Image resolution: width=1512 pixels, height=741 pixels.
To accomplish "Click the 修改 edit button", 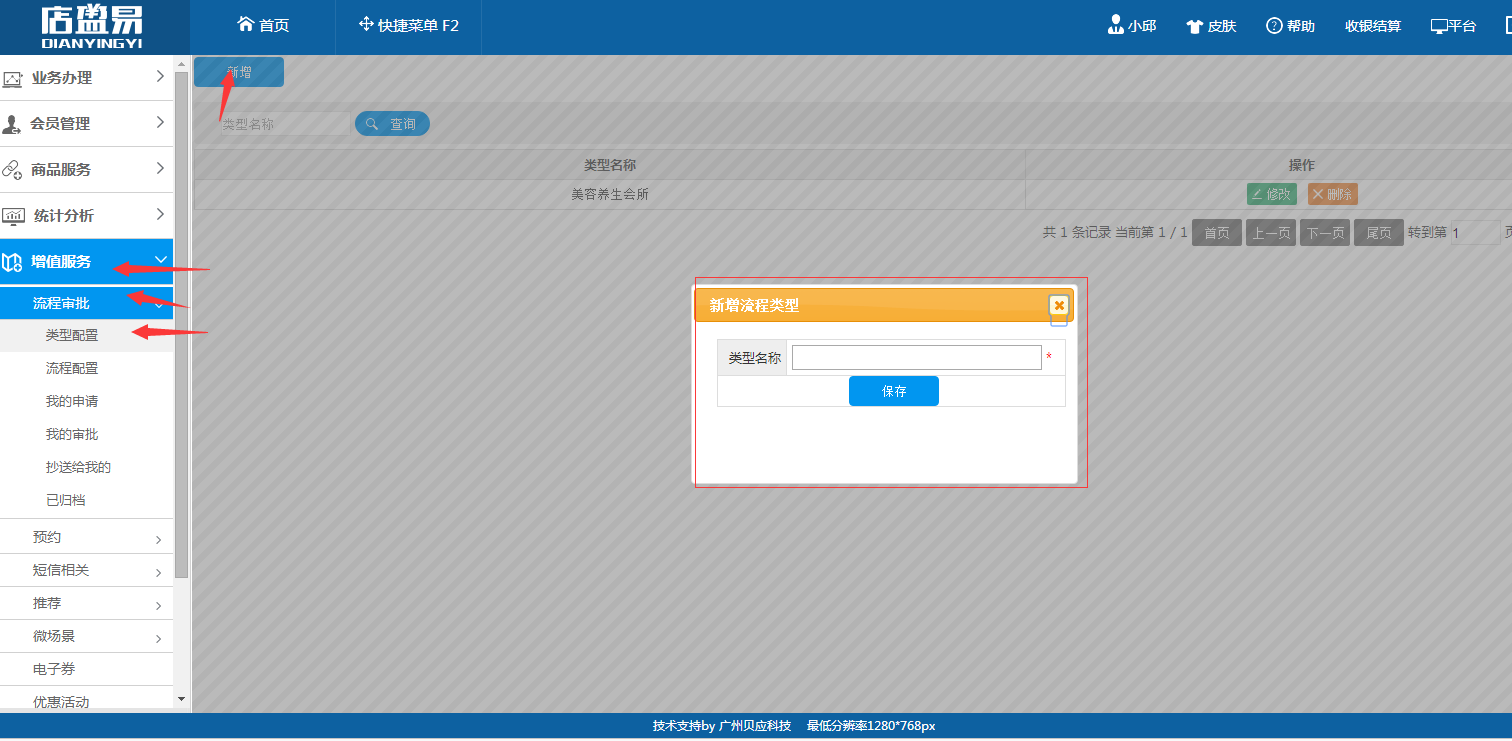I will [x=1271, y=194].
